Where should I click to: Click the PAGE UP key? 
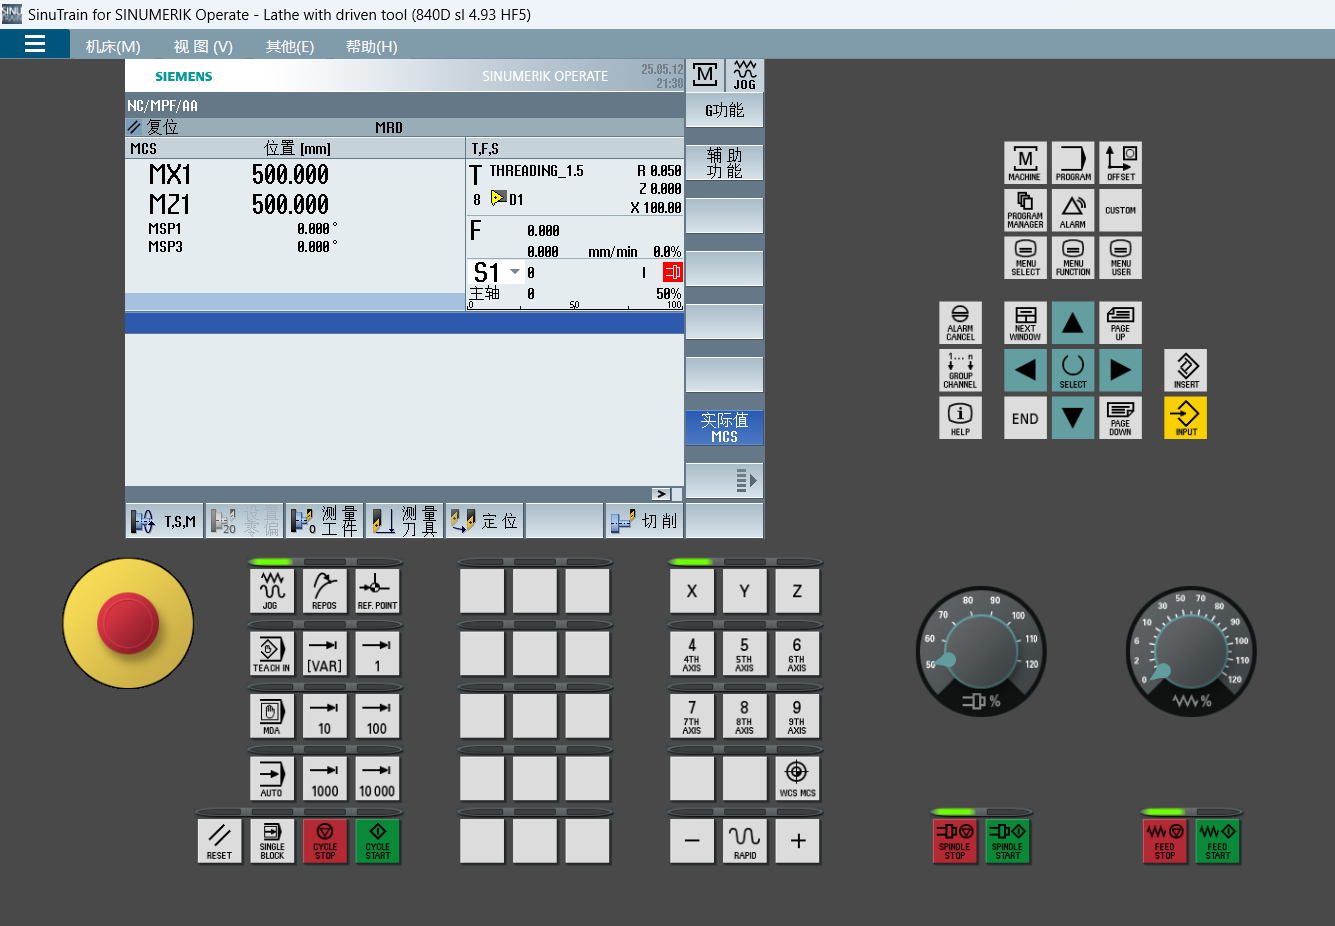click(x=1120, y=323)
